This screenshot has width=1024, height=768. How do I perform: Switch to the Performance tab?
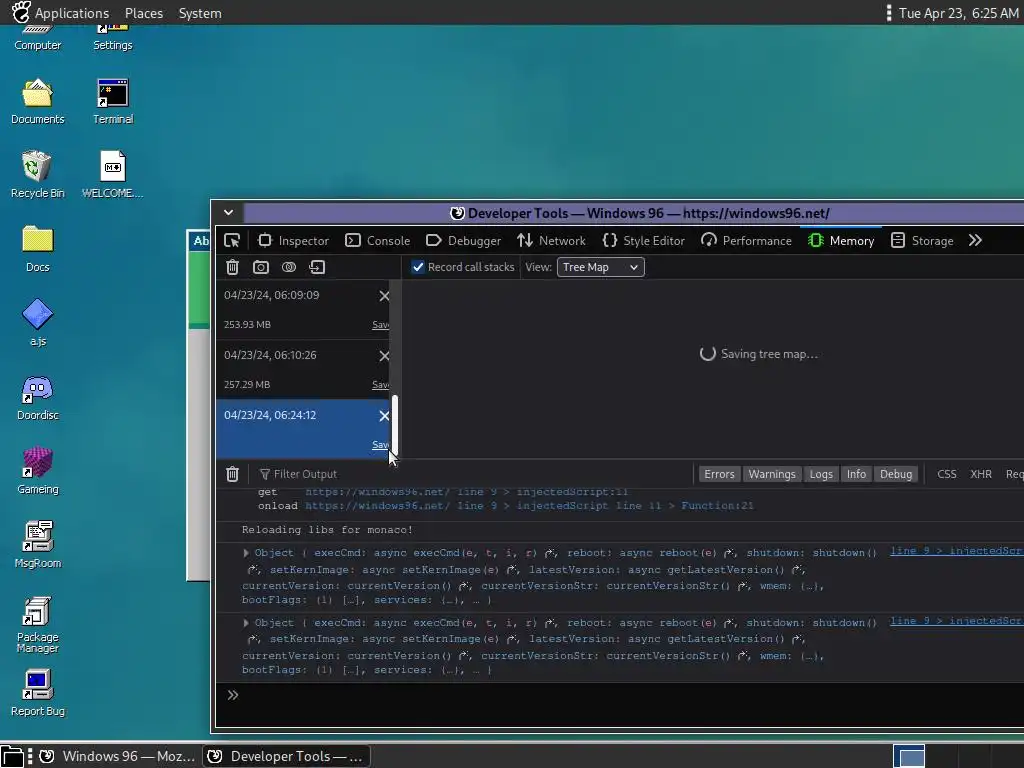(746, 240)
